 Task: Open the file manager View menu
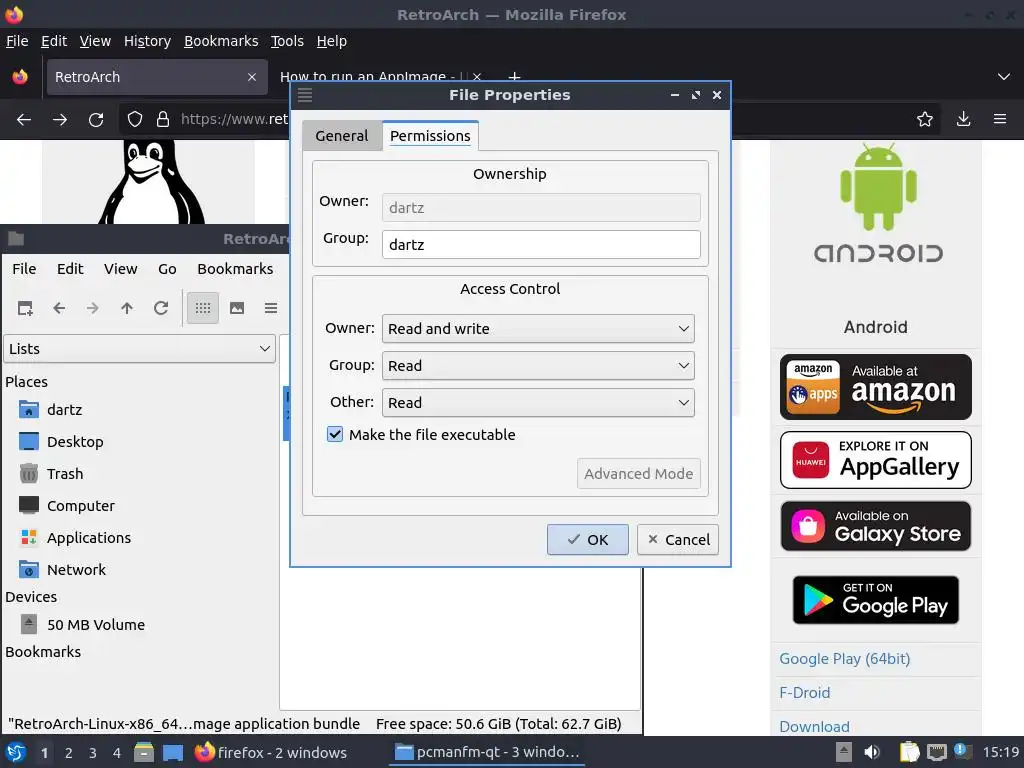[121, 269]
